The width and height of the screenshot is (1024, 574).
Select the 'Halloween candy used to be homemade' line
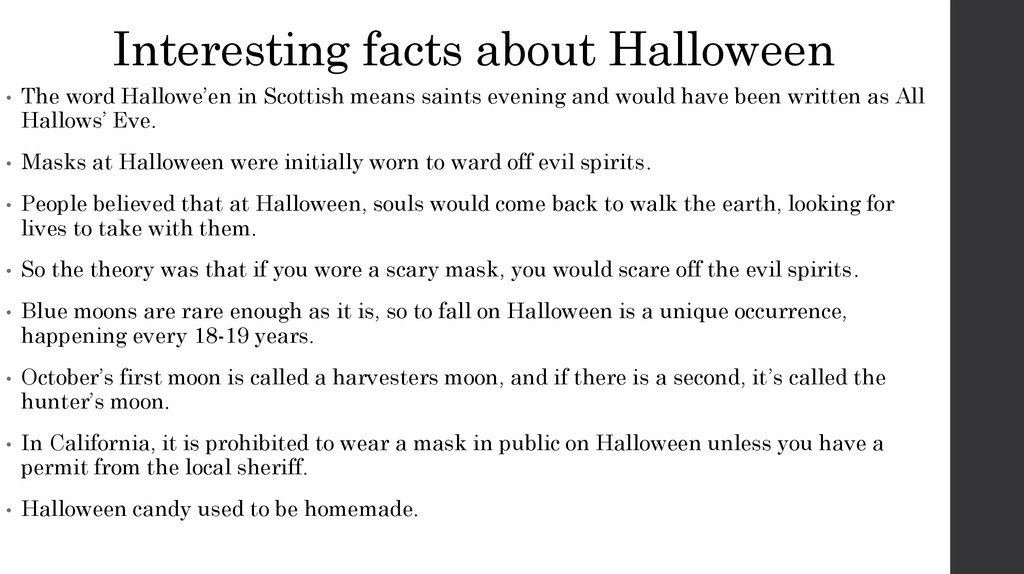(x=219, y=509)
